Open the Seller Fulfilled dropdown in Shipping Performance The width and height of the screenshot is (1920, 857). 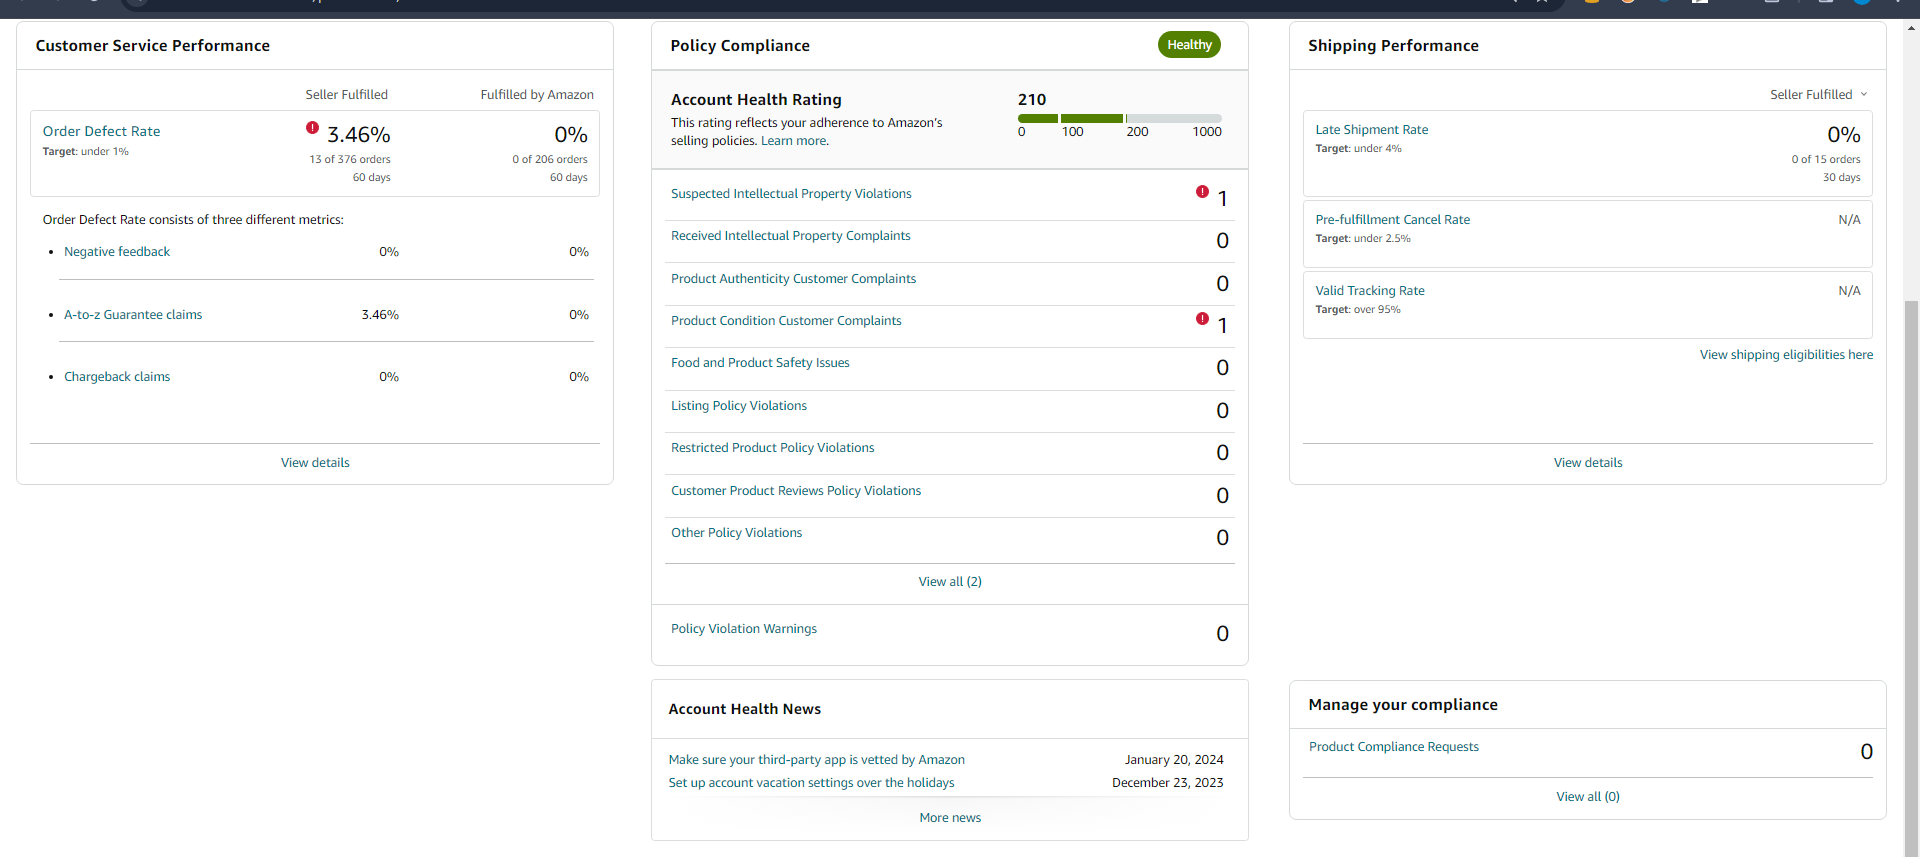[x=1818, y=94]
